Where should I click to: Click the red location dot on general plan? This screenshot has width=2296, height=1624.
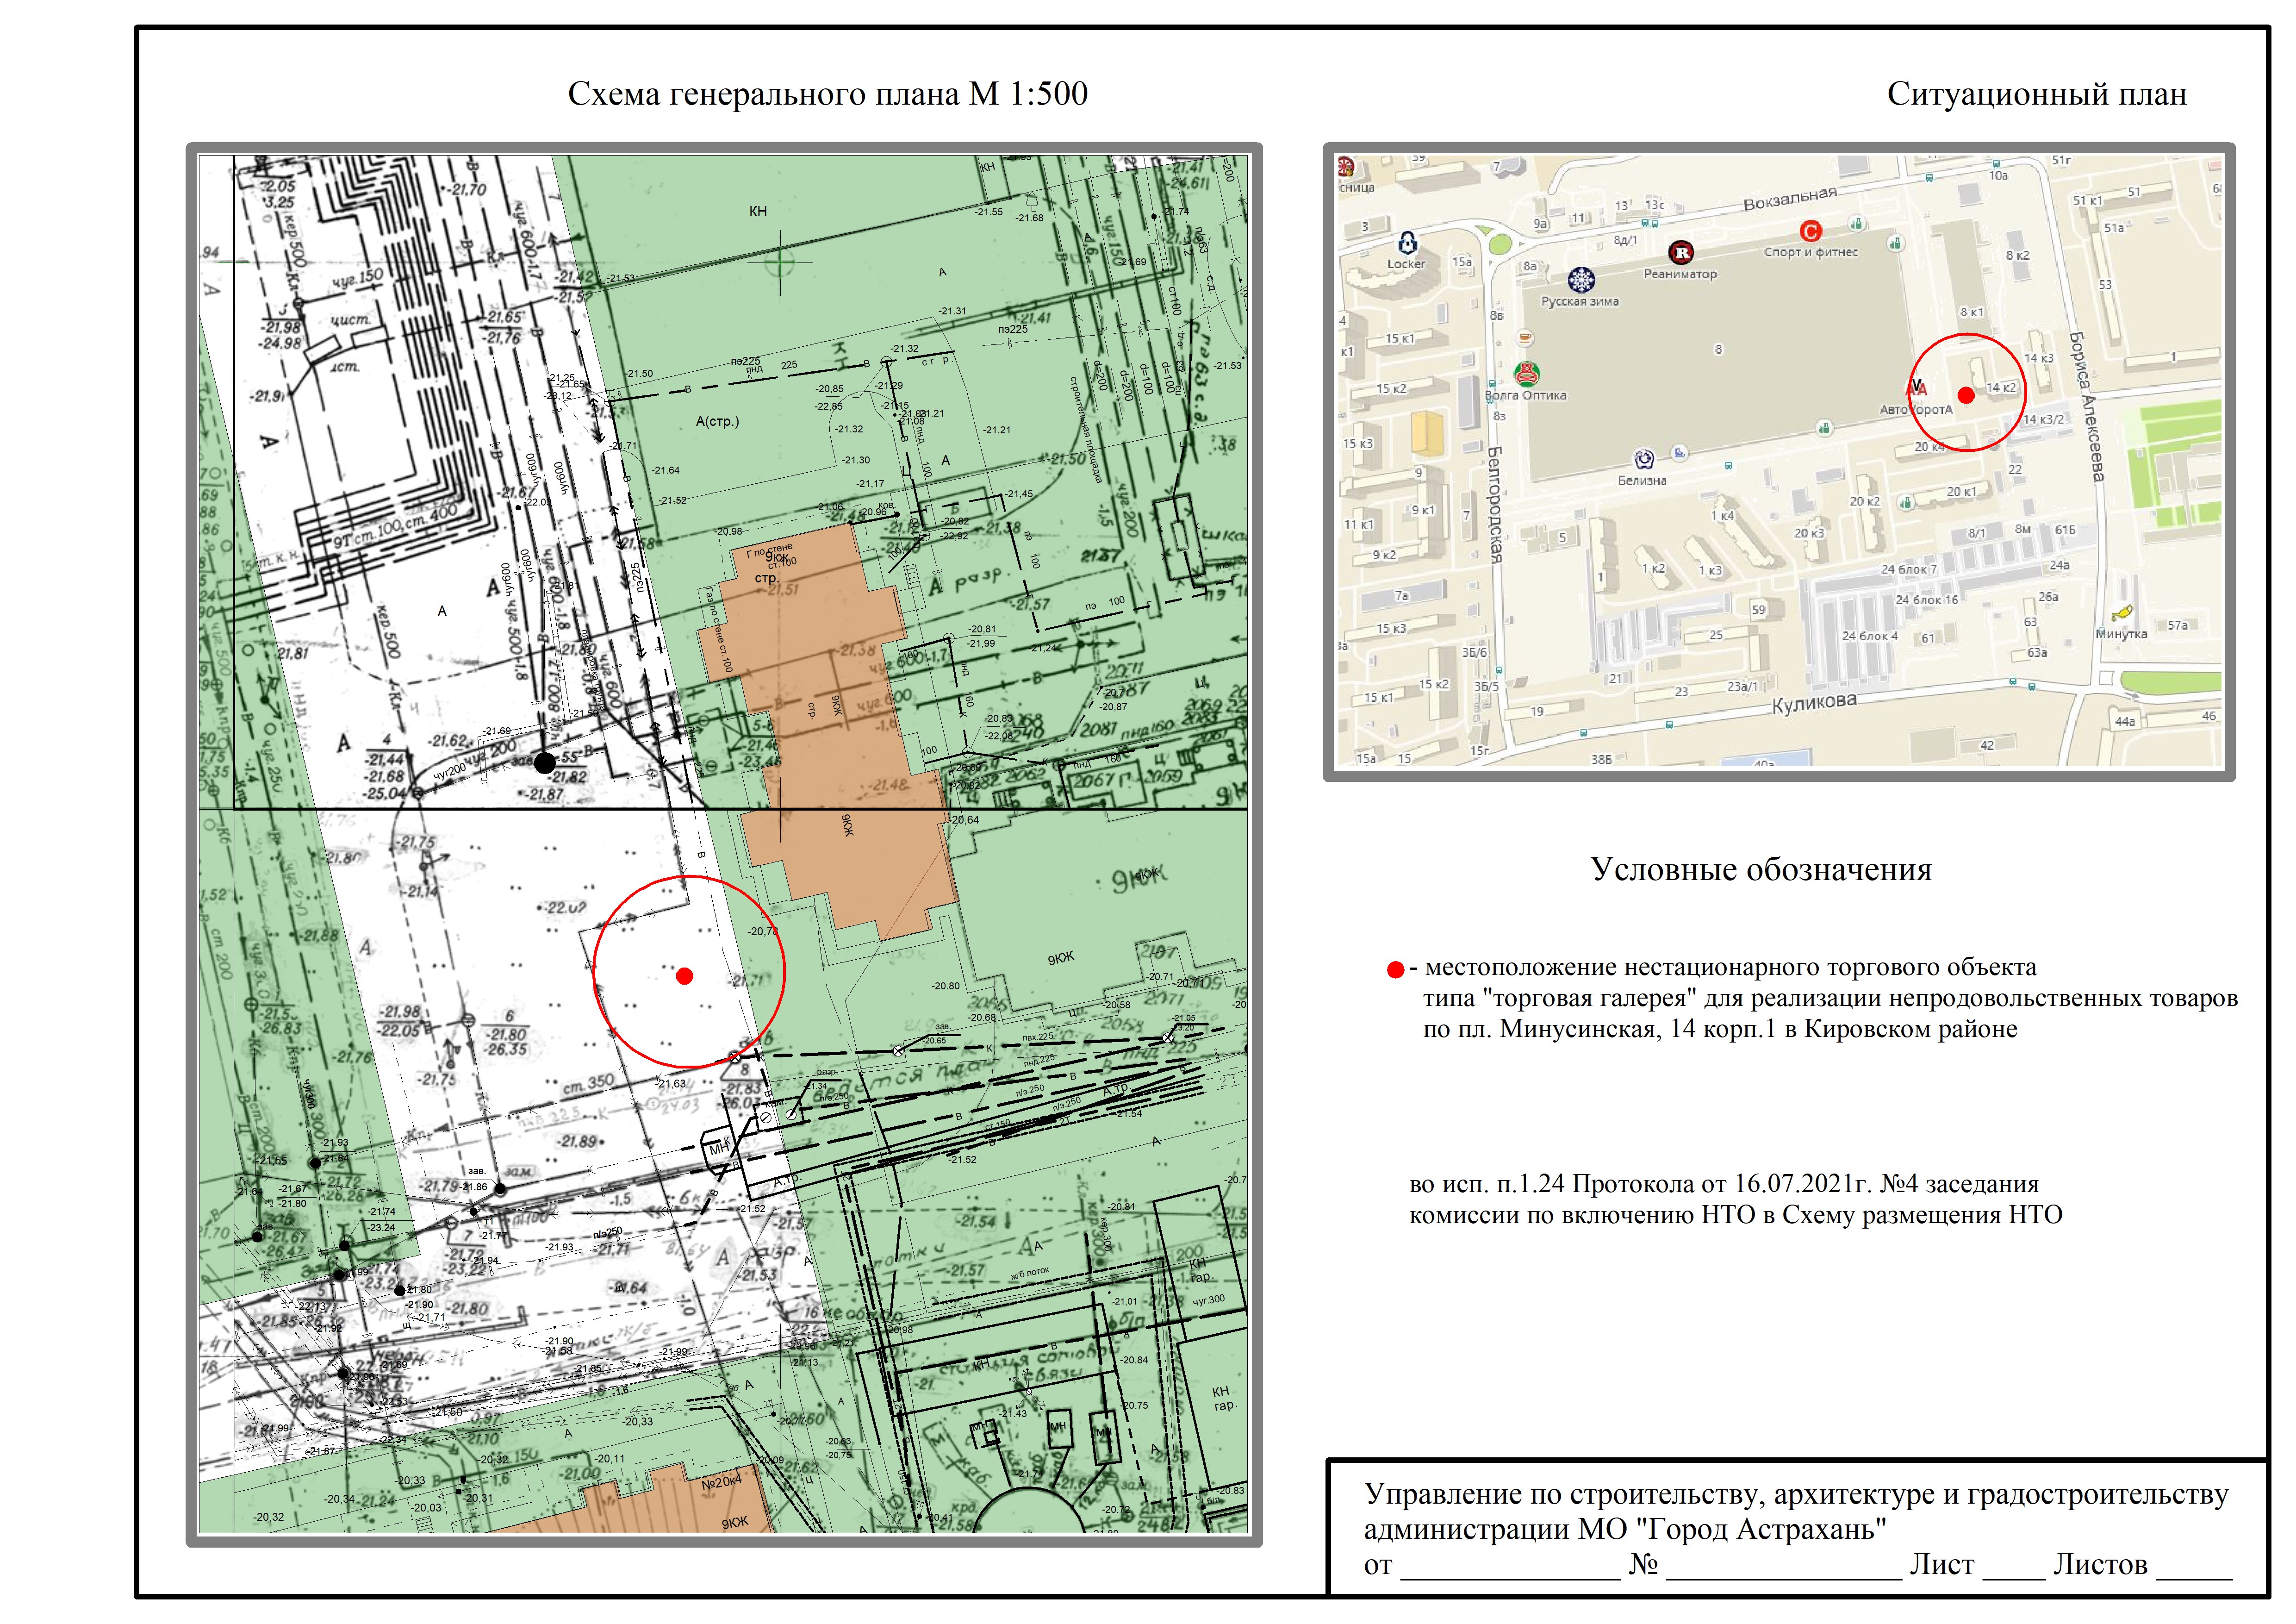coord(684,976)
